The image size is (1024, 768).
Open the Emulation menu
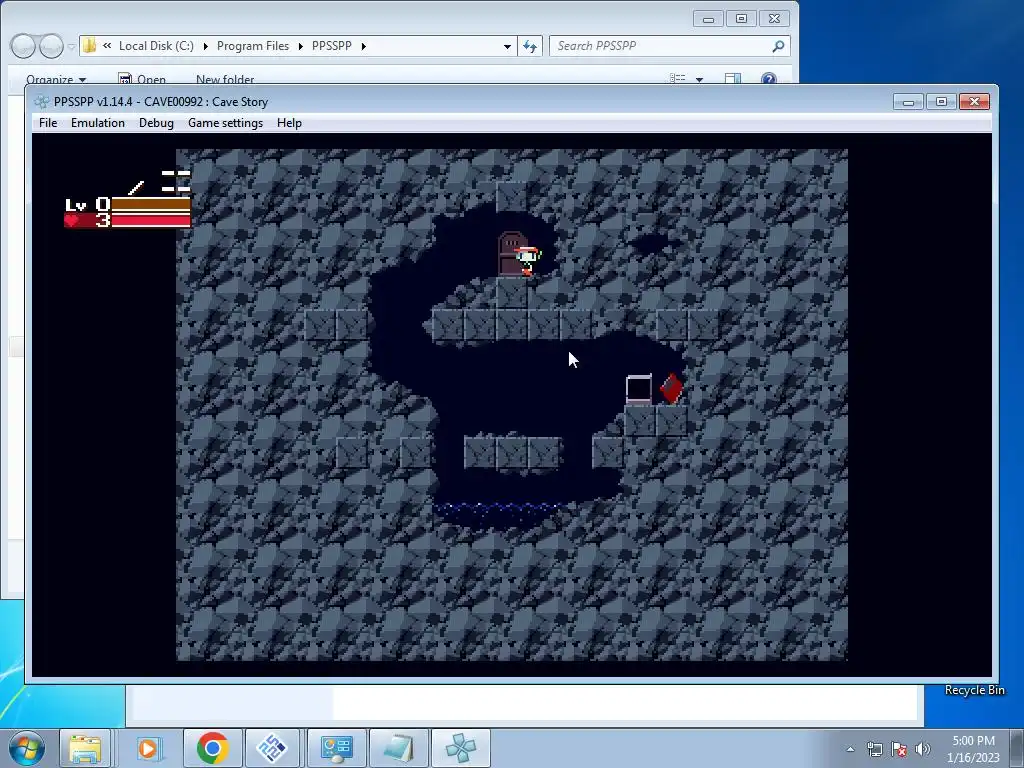(x=97, y=123)
